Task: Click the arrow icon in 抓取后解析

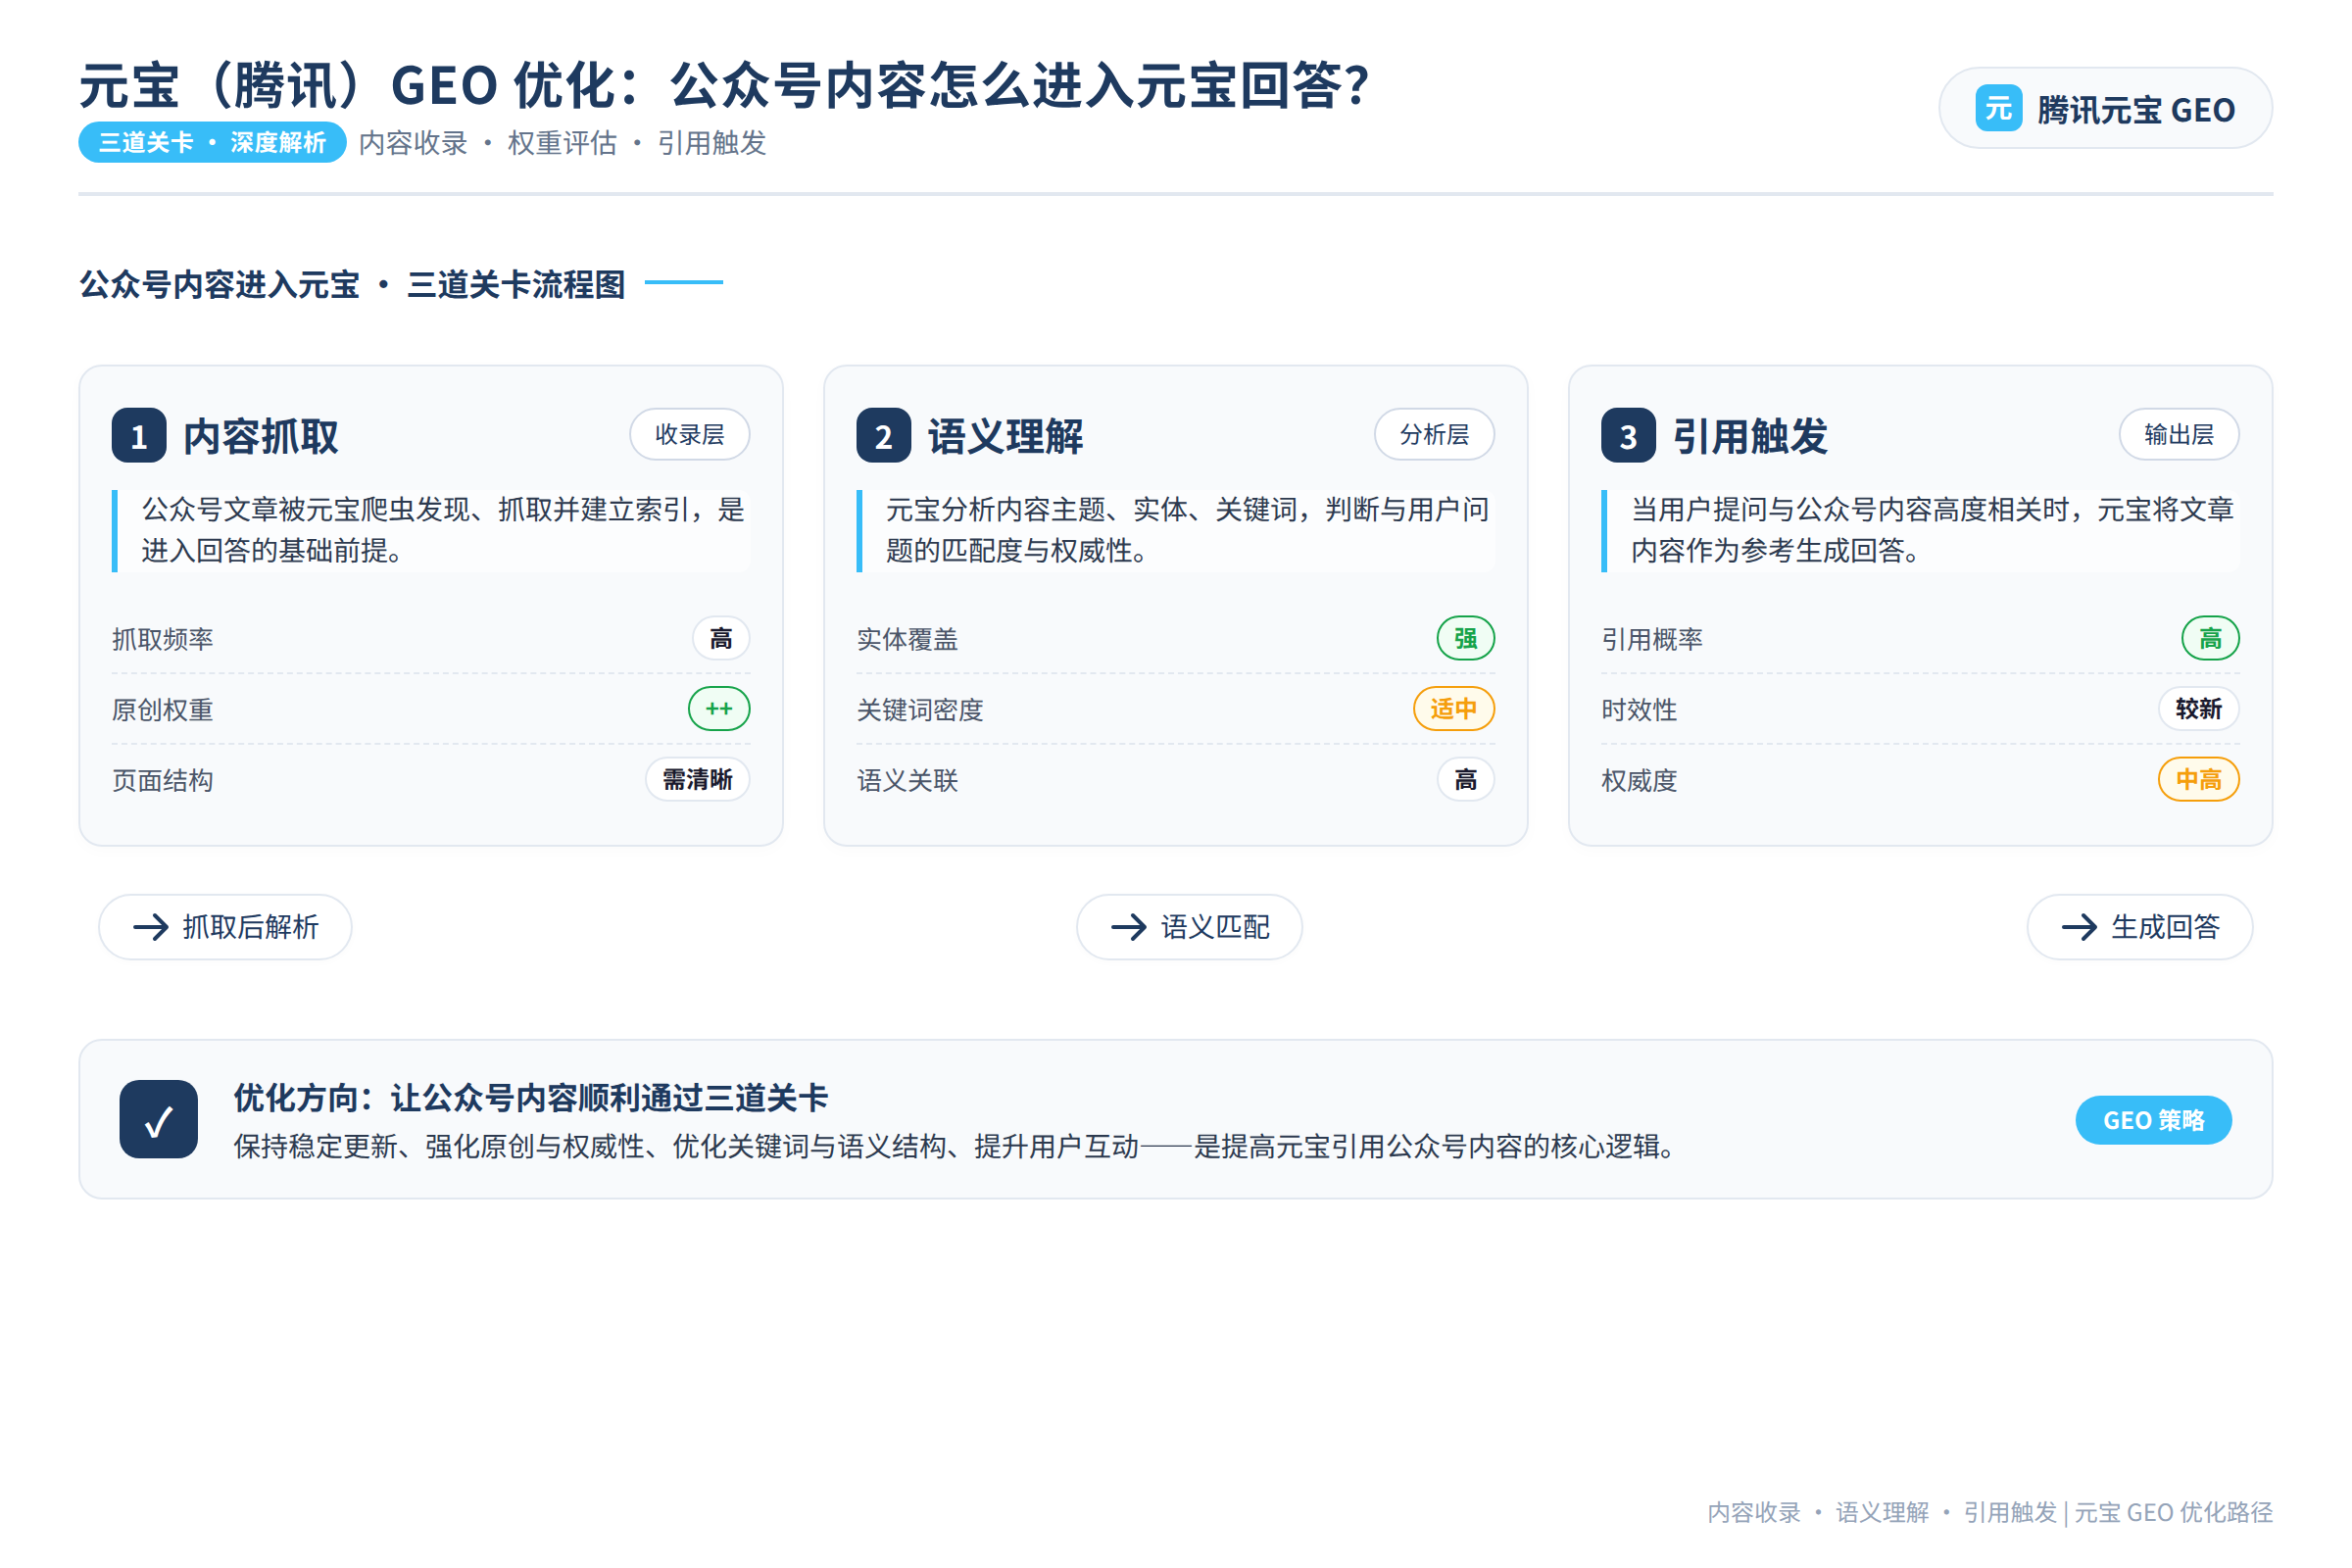Action: [151, 927]
